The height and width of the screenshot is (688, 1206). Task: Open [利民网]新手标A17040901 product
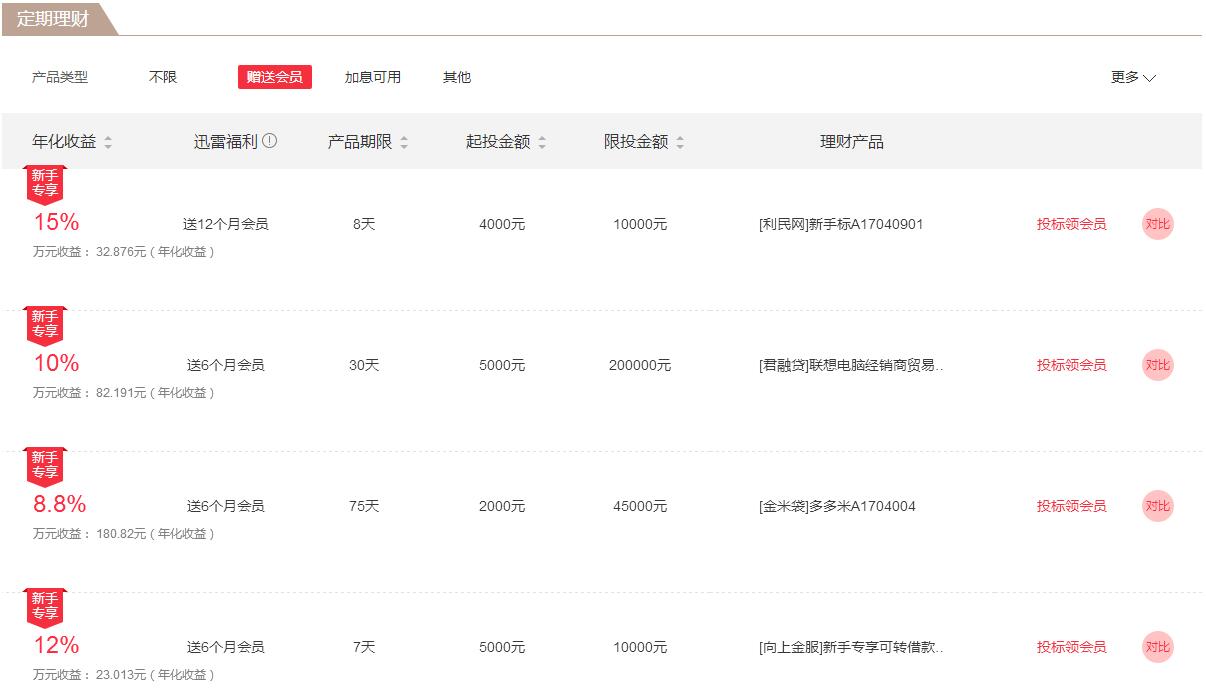pyautogui.click(x=841, y=224)
